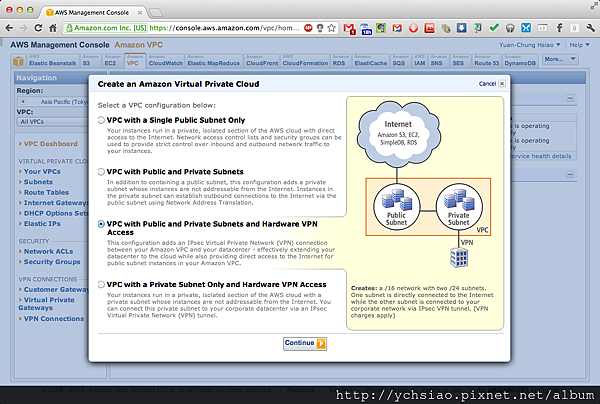Screen dimensions: 600x404
Task: Open Route Tables in navigation
Action: pyautogui.click(x=46, y=192)
